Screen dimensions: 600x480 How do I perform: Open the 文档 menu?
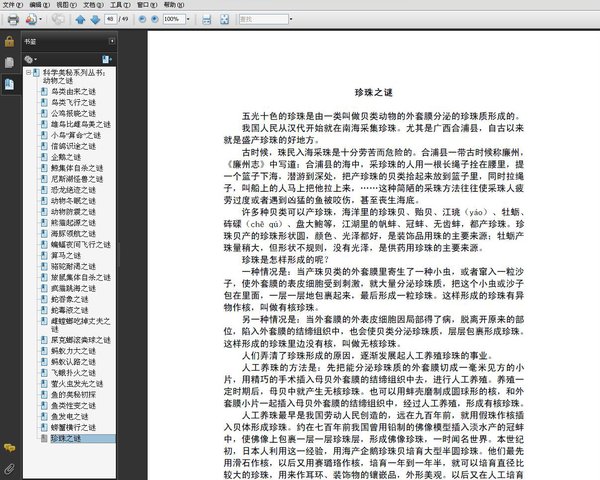point(93,5)
